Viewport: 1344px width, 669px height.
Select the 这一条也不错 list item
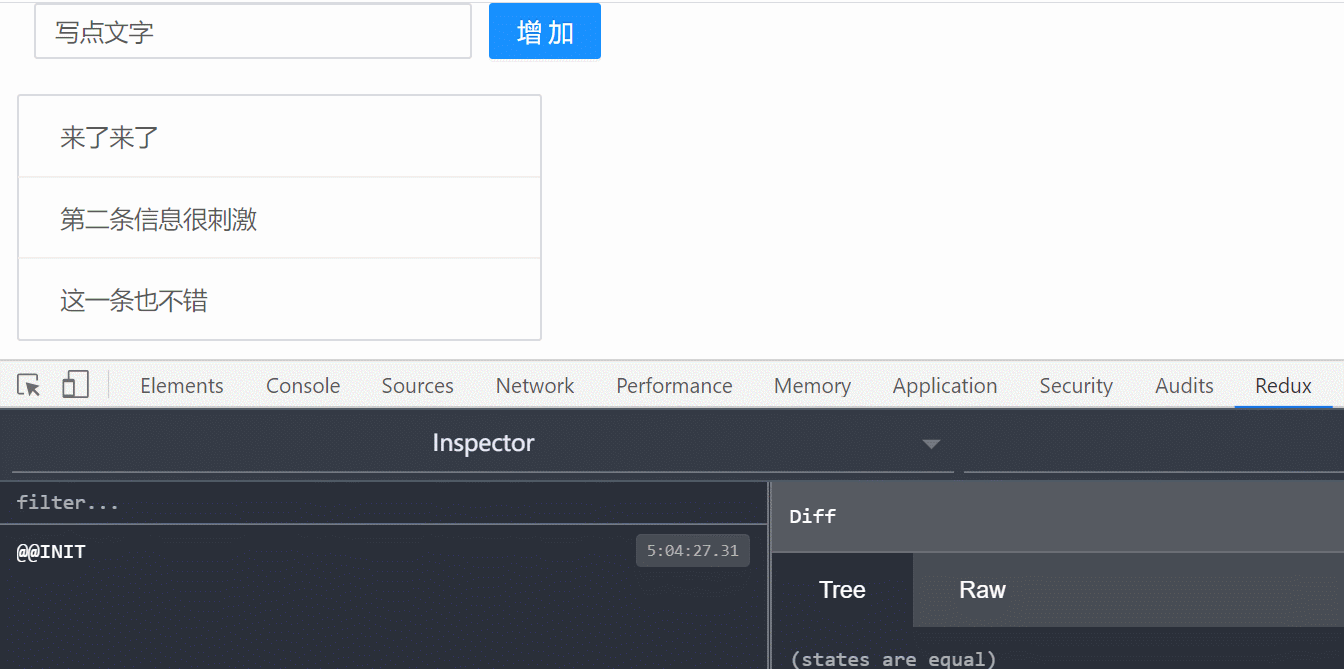click(279, 300)
